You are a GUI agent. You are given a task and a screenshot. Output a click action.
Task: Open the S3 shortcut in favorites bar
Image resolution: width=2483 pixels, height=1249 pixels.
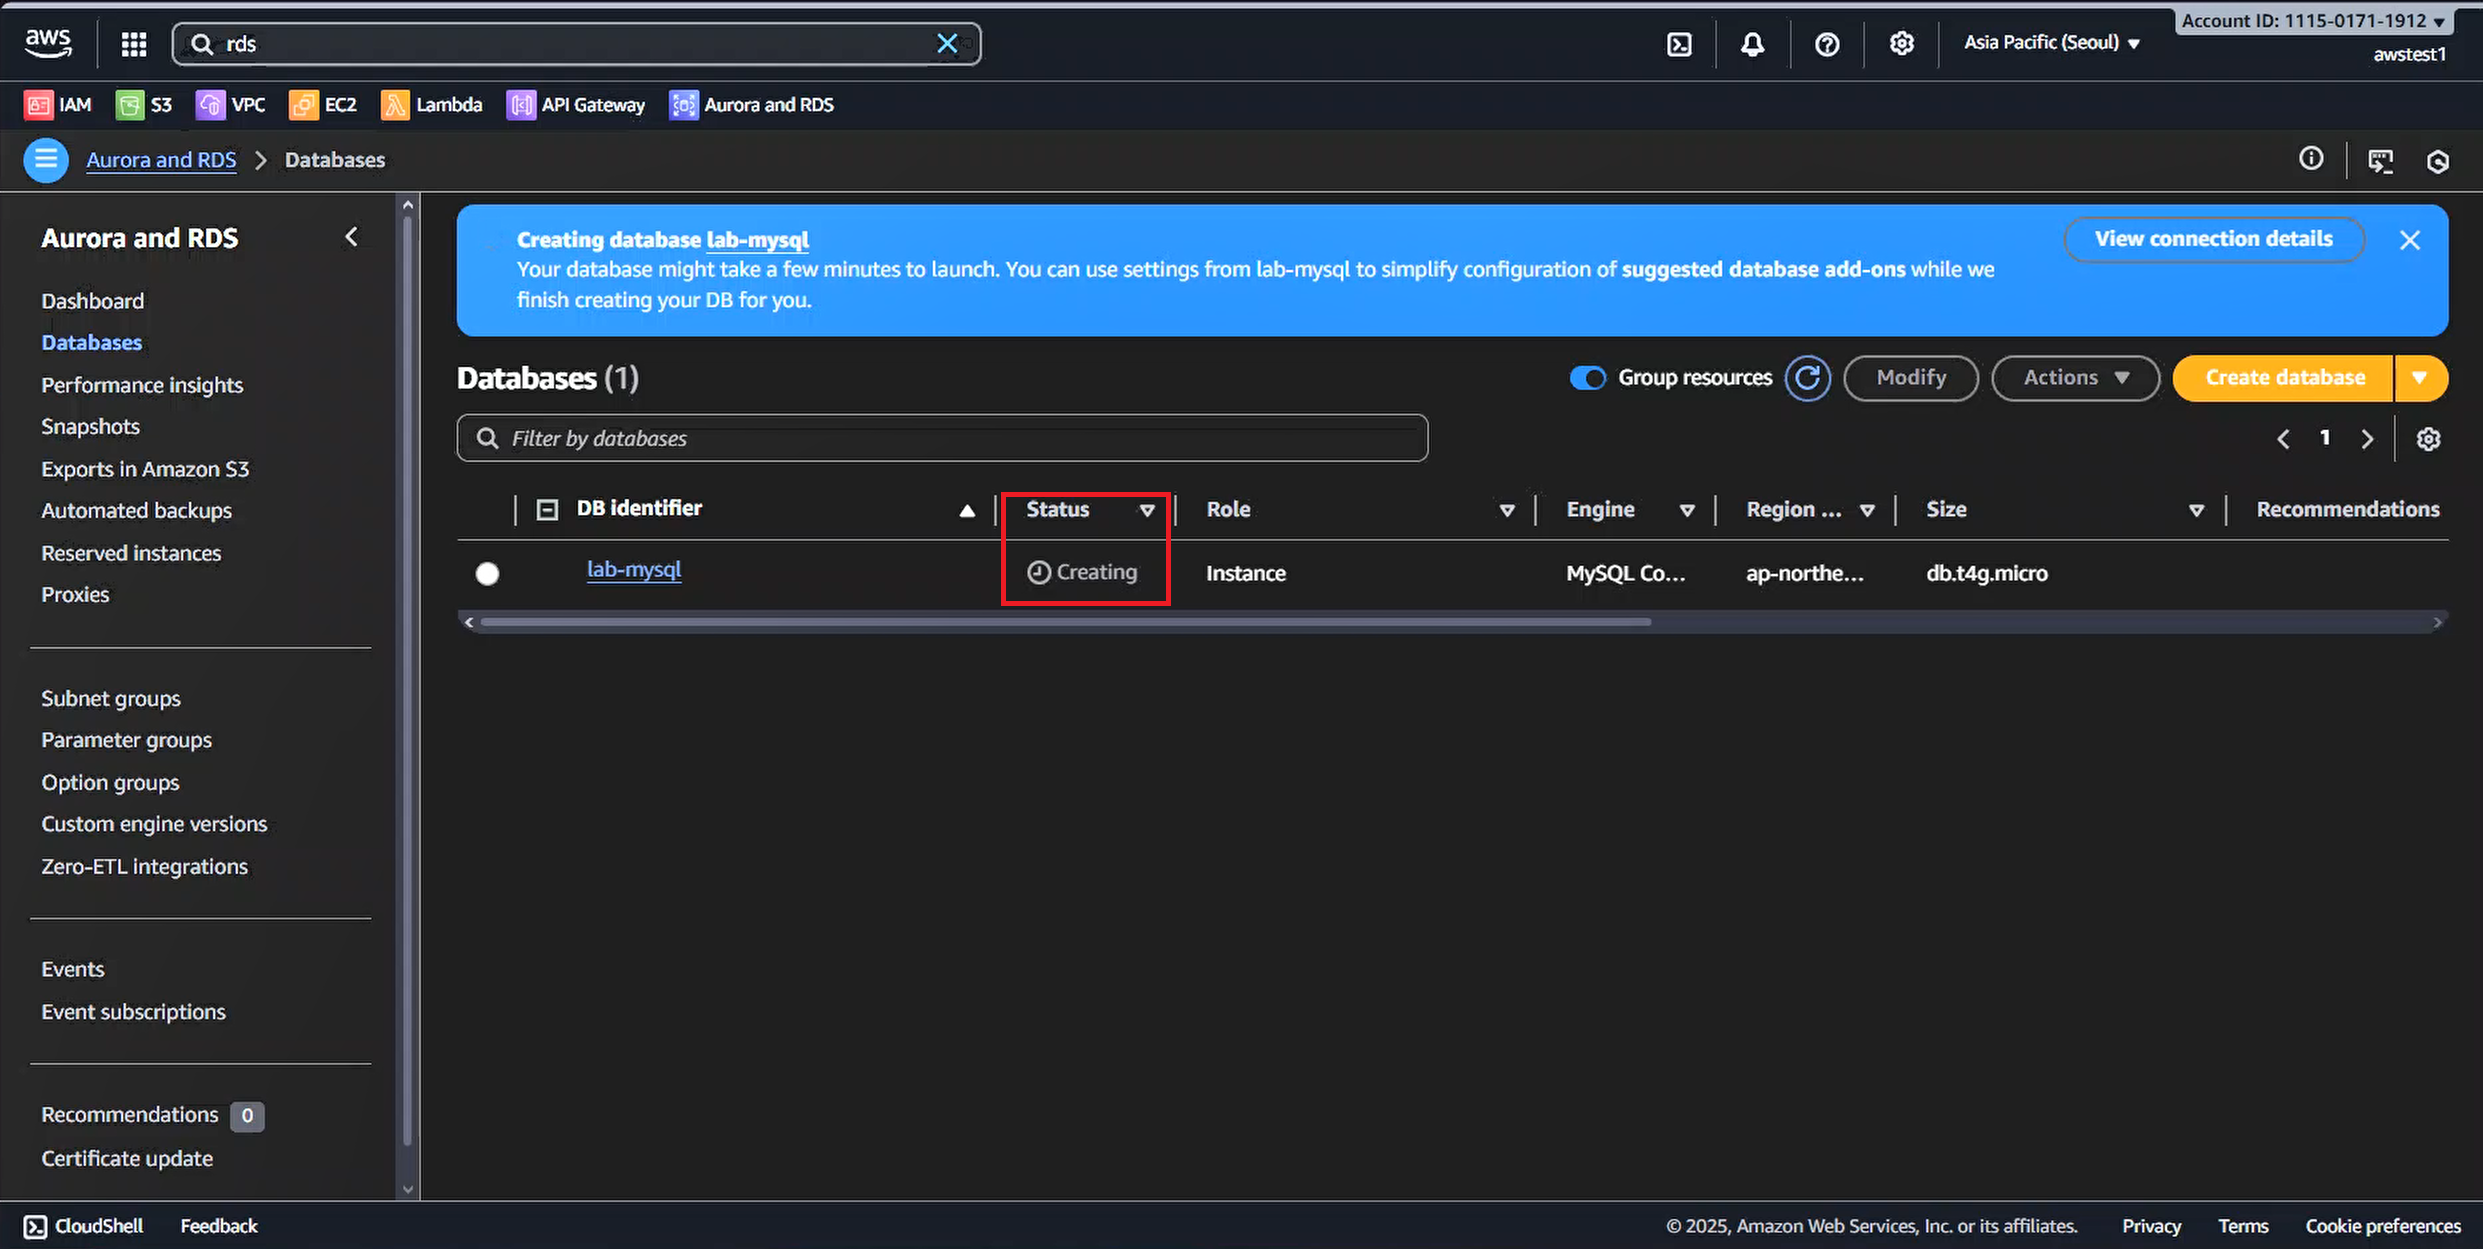[x=144, y=105]
